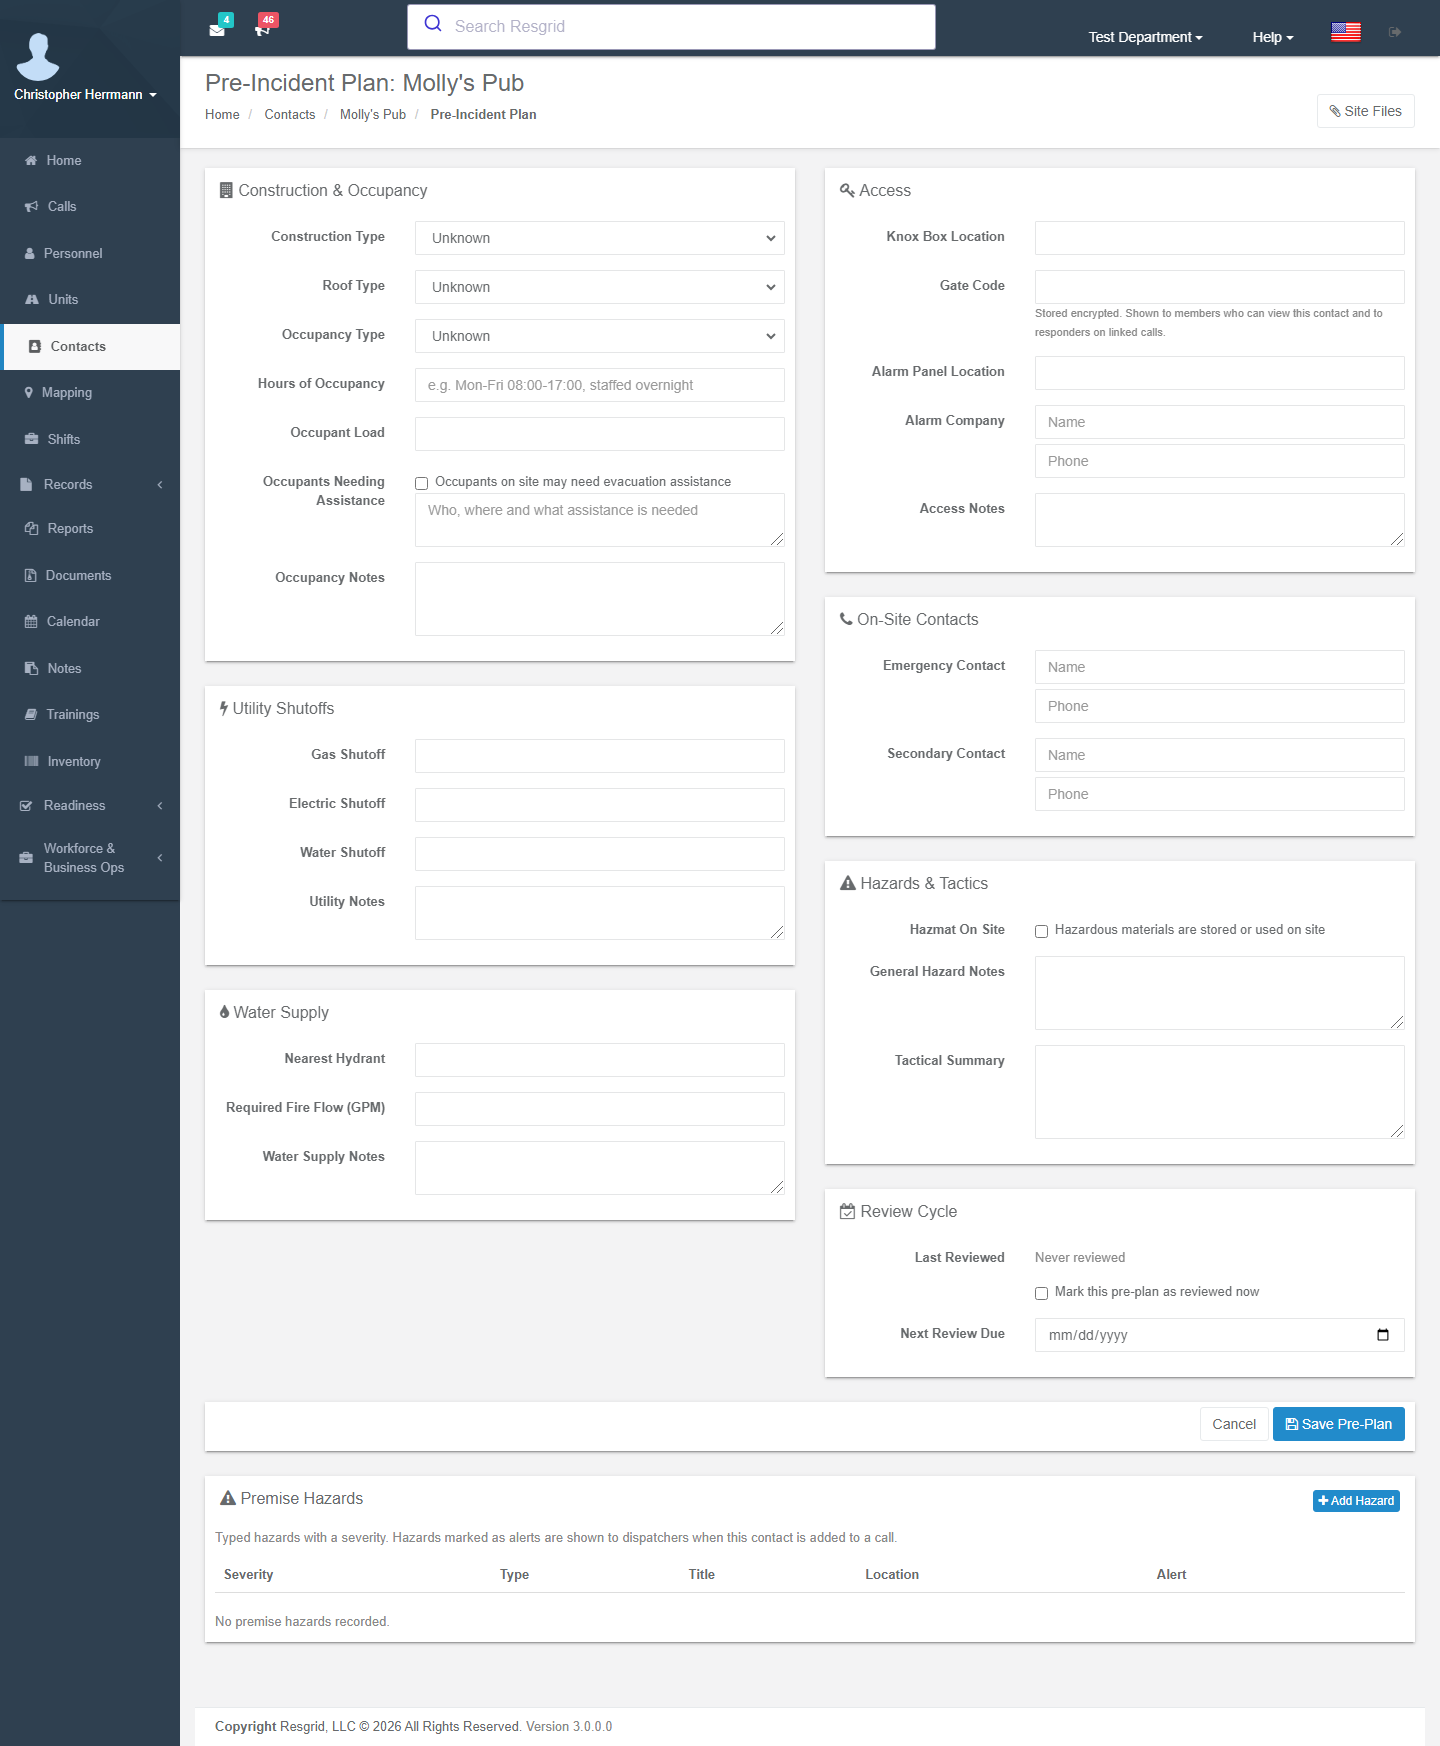Viewport: 1440px width, 1746px height.
Task: Open Contacts in the sidebar menu
Action: coord(90,347)
